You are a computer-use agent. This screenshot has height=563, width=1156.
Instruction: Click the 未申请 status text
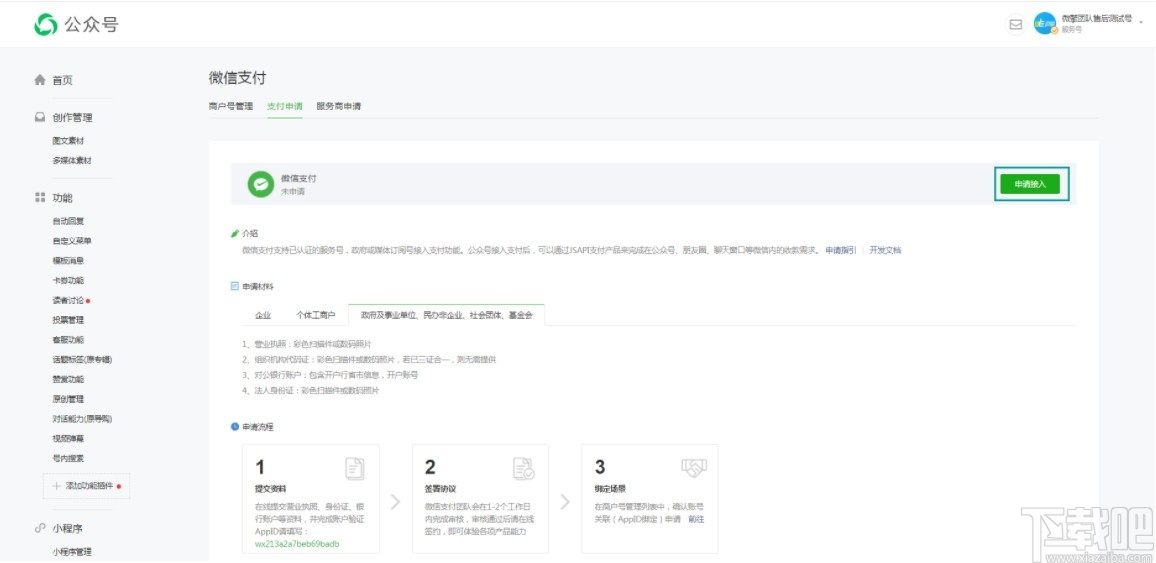(293, 192)
